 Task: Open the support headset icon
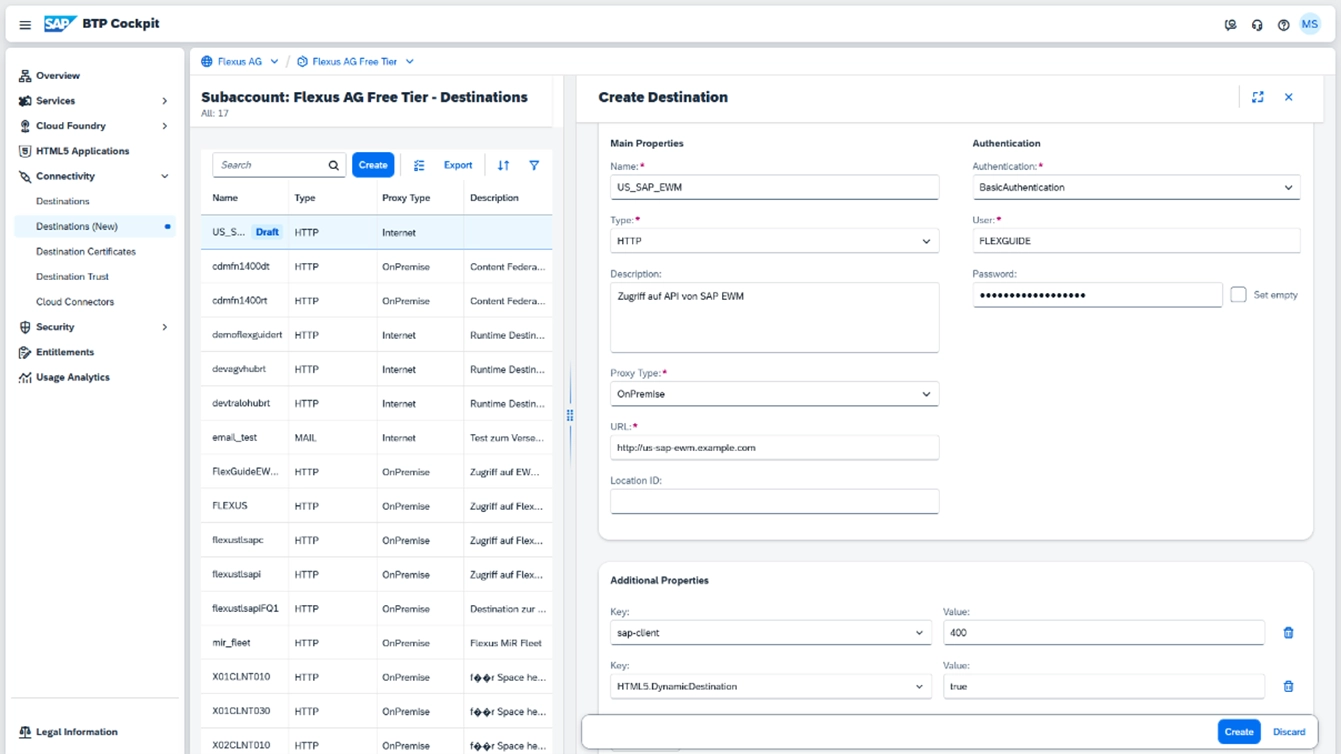coord(1257,25)
